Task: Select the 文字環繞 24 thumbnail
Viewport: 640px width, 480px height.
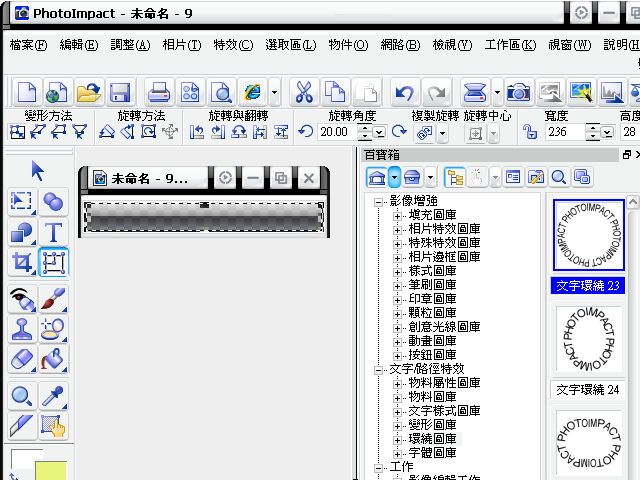Action: pyautogui.click(x=589, y=340)
